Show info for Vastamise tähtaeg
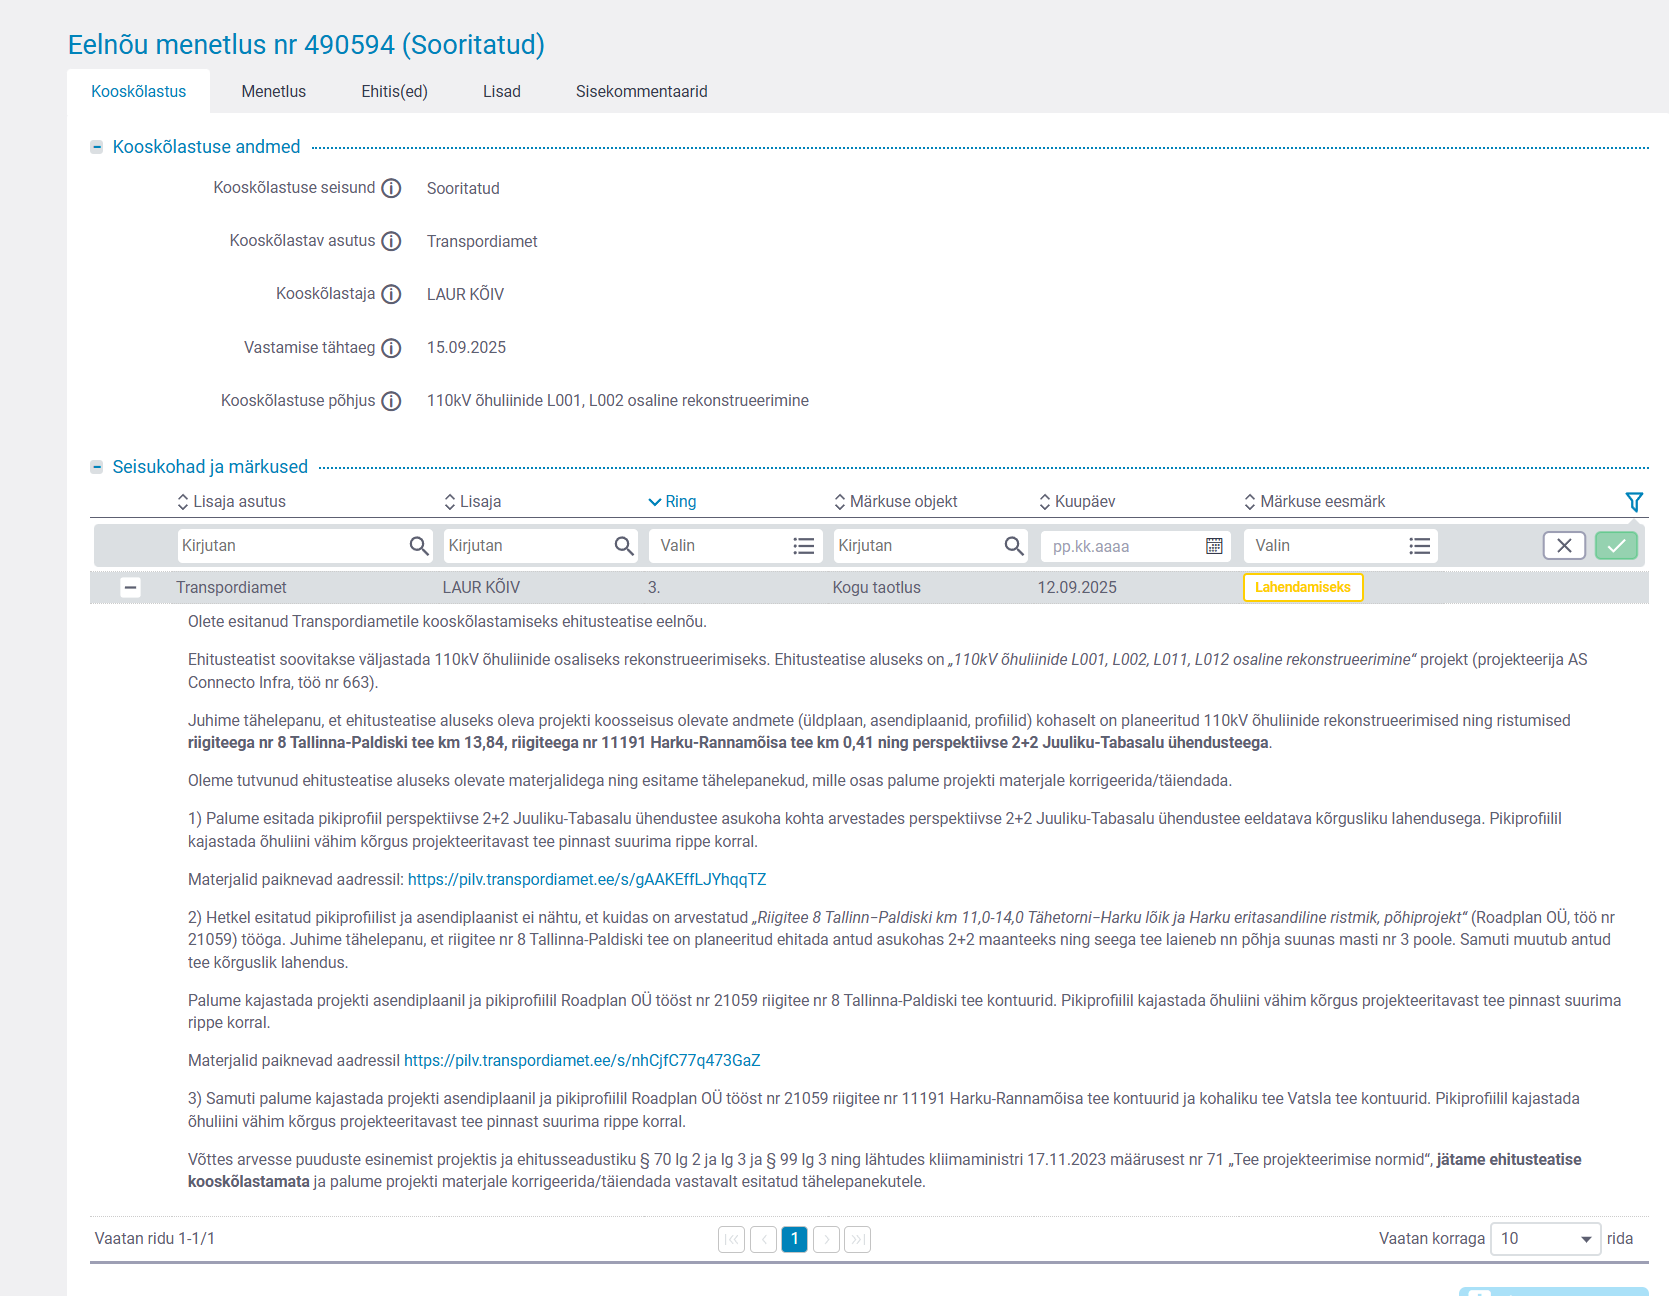The height and width of the screenshot is (1296, 1669). [x=392, y=348]
